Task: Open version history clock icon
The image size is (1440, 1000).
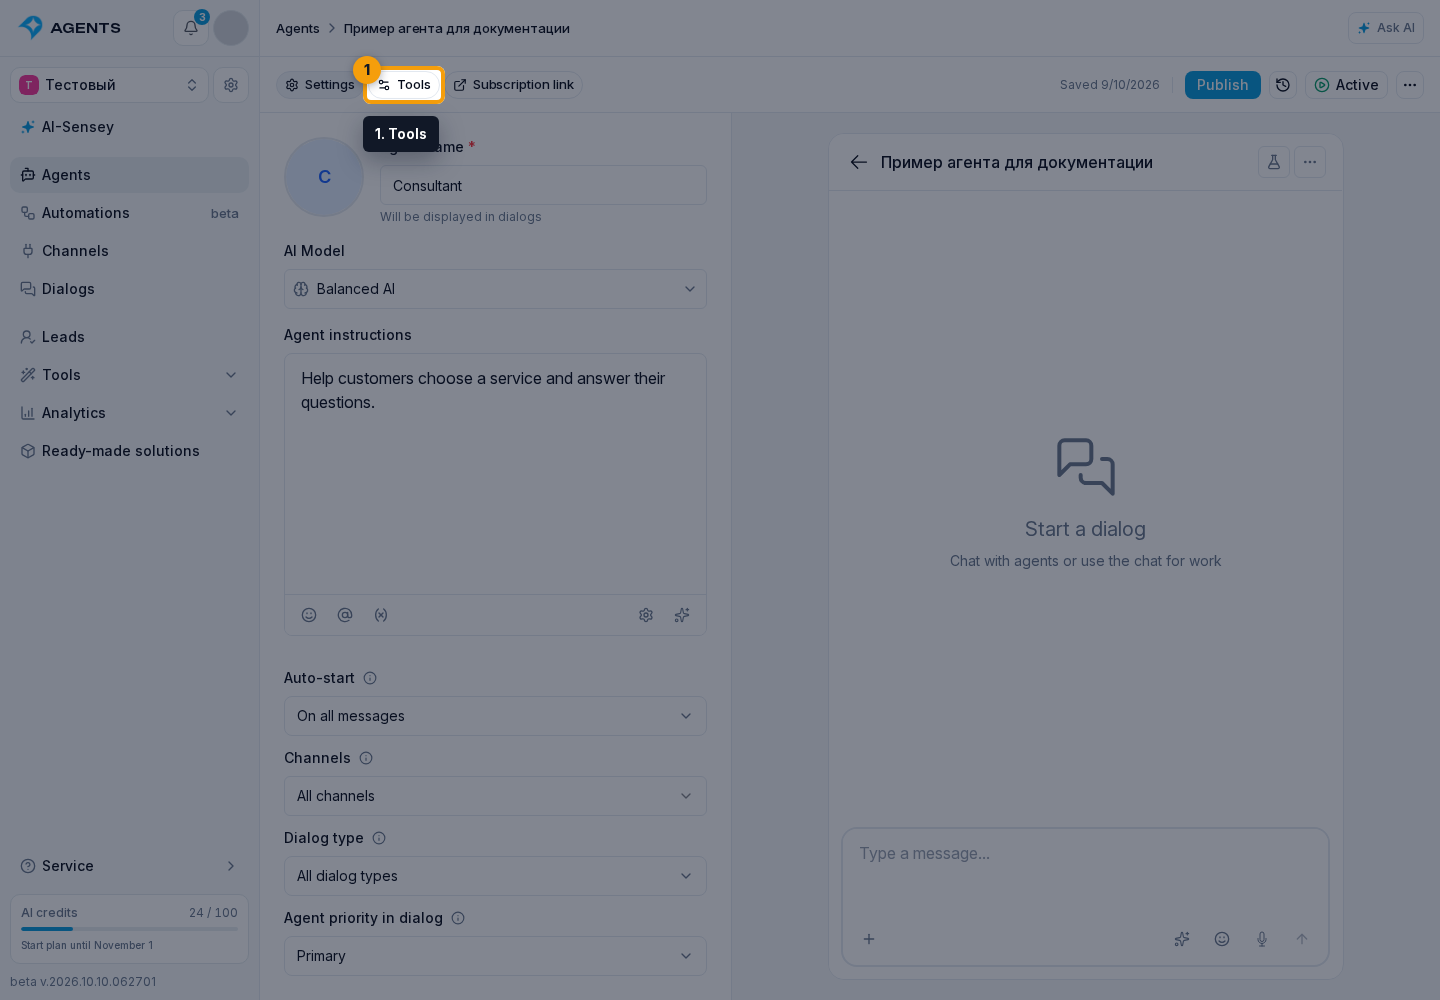Action: pos(1283,85)
